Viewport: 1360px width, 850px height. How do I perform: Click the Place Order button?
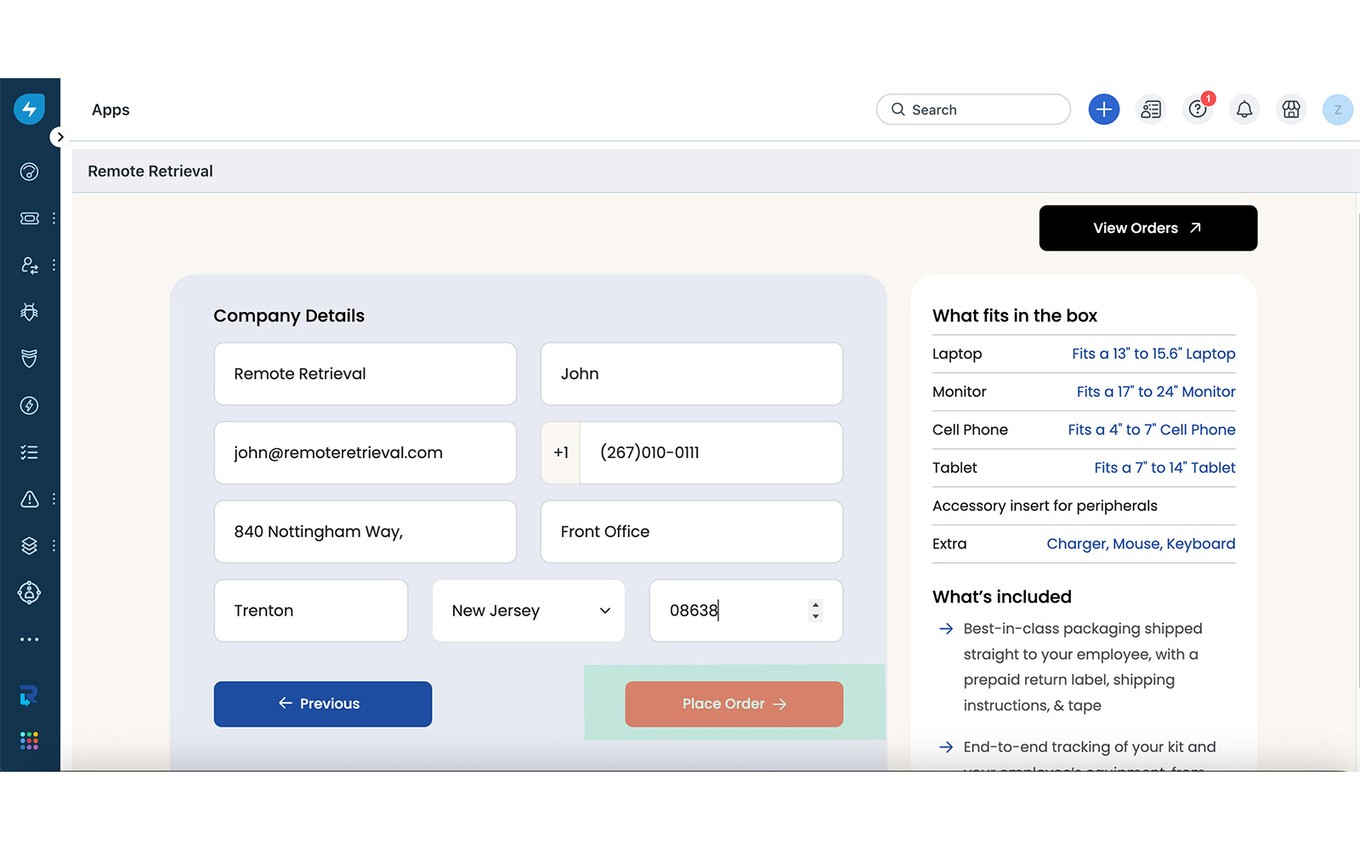coord(734,704)
